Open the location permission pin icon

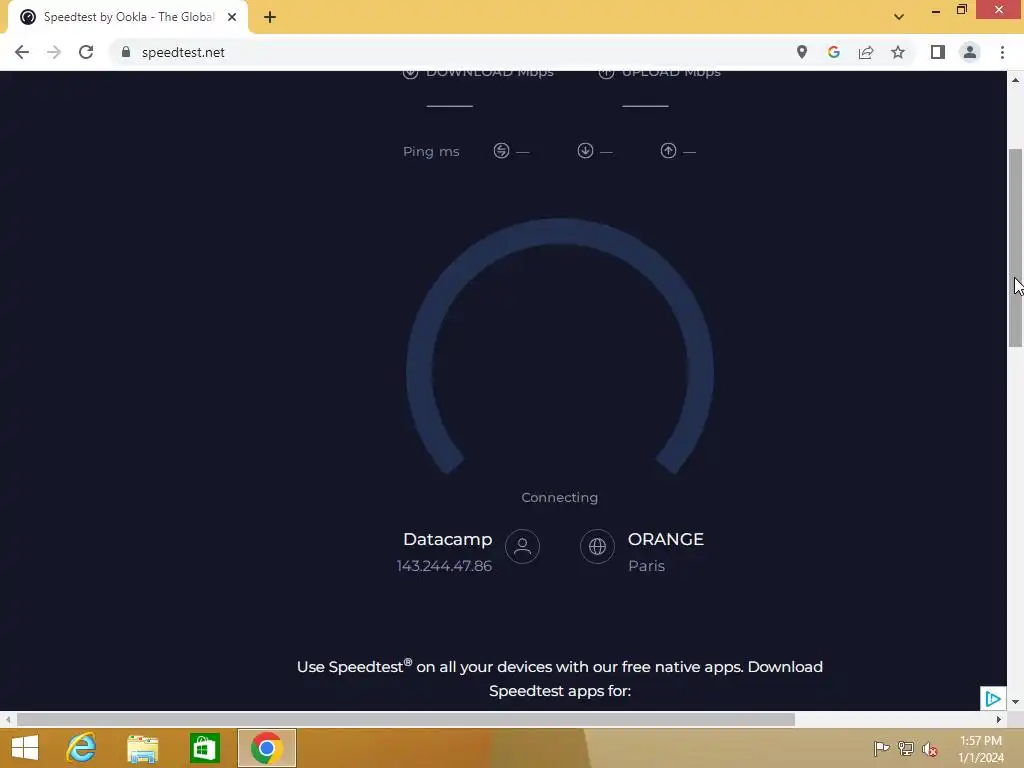tap(801, 52)
